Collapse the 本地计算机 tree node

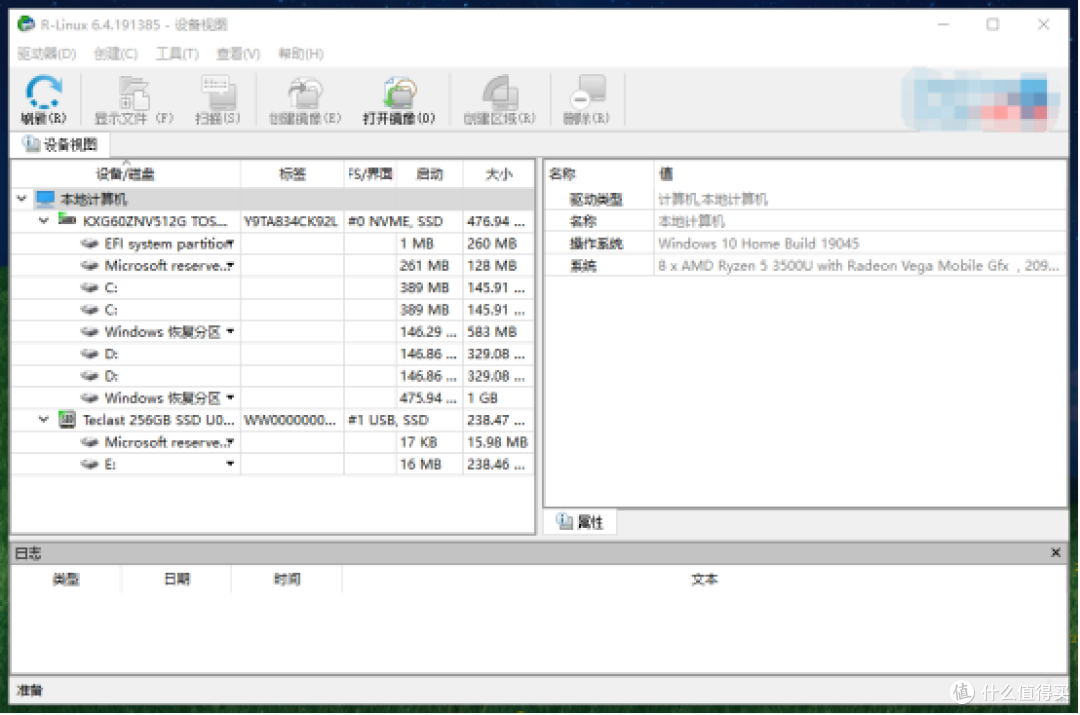tap(21, 199)
